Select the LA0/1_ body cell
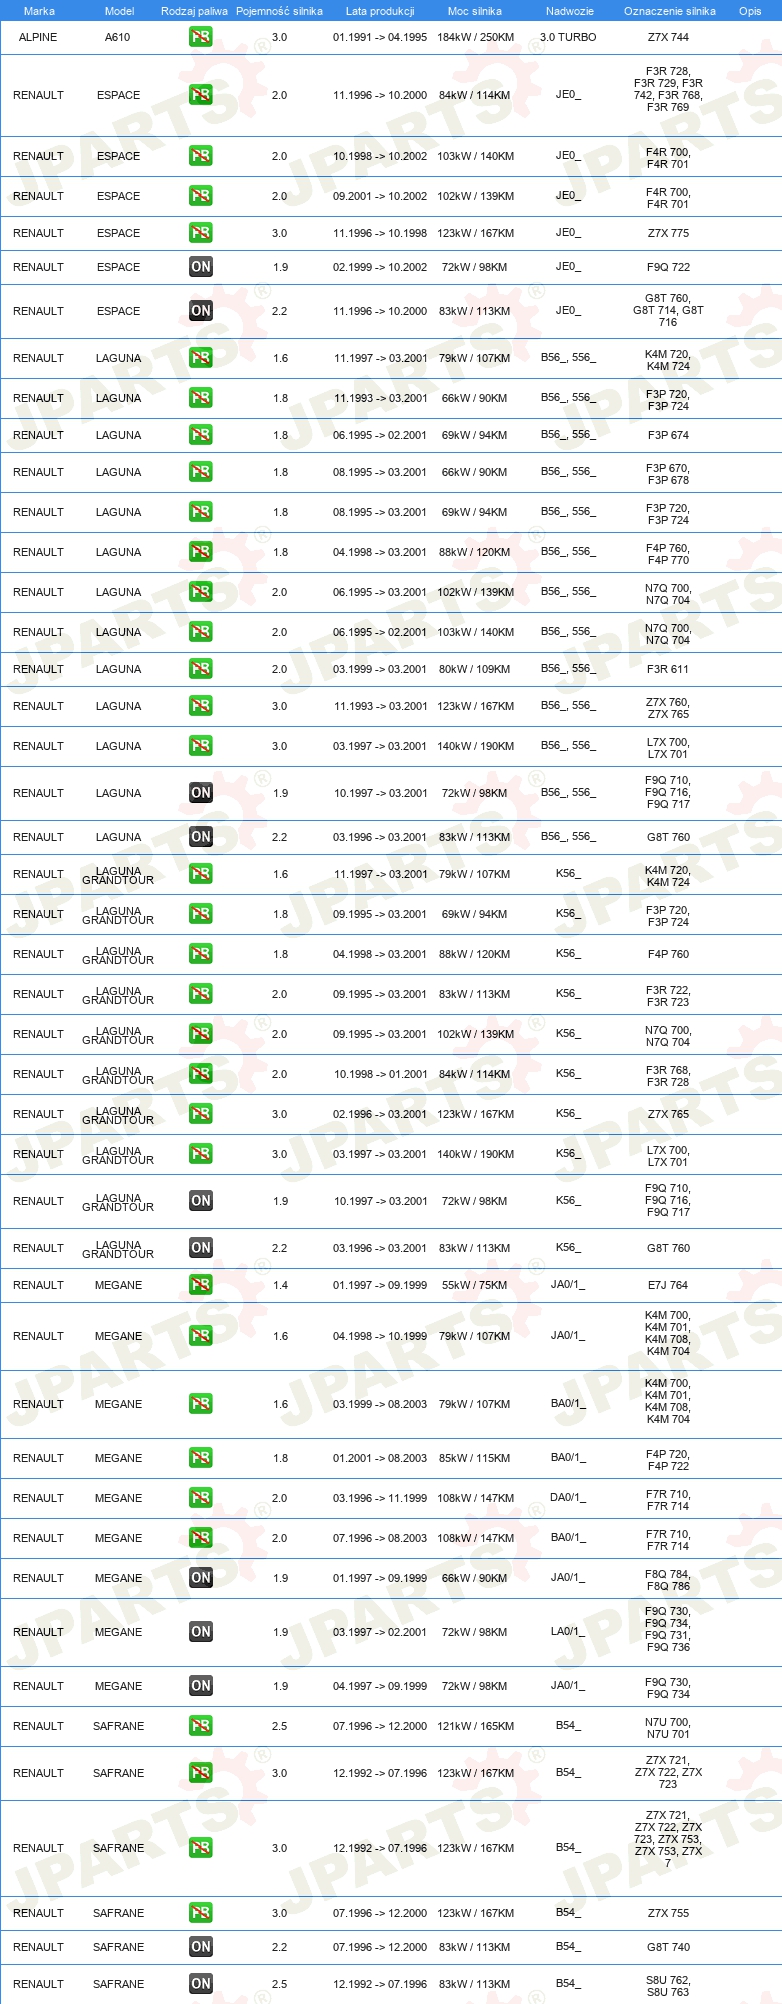Viewport: 782px width, 2004px height. tap(568, 1631)
